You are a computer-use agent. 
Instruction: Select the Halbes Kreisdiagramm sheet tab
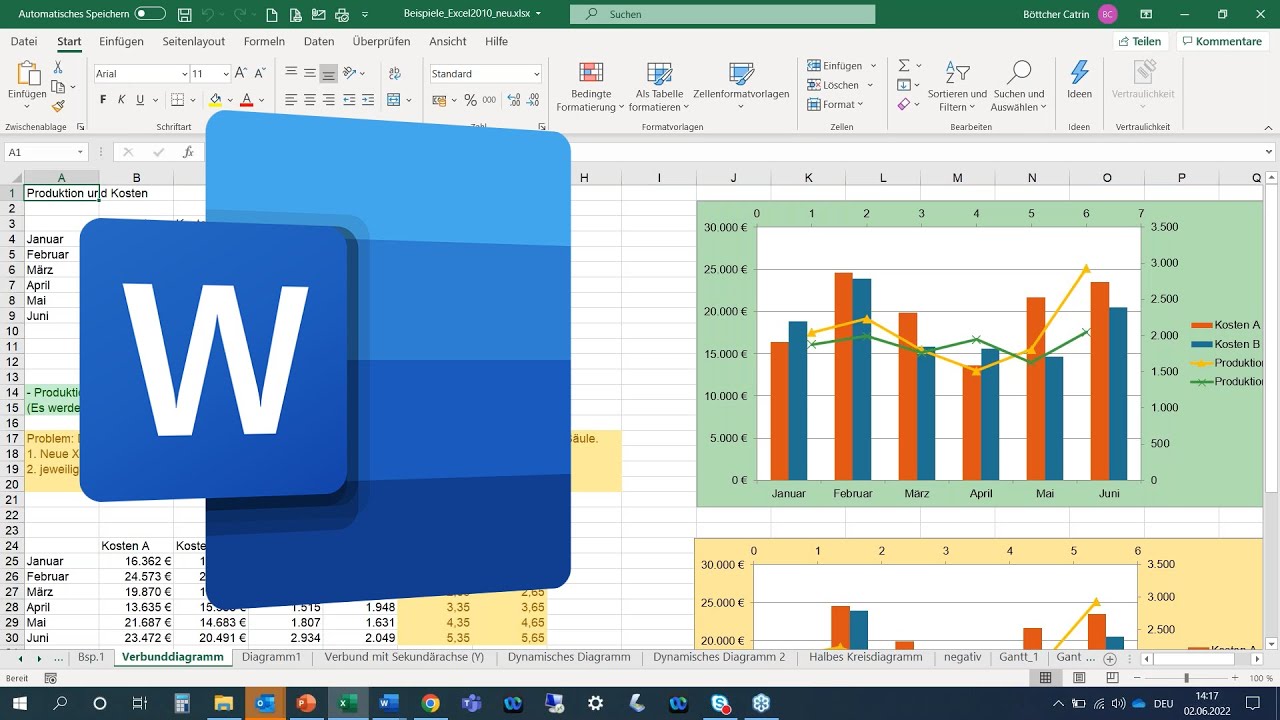click(x=865, y=657)
